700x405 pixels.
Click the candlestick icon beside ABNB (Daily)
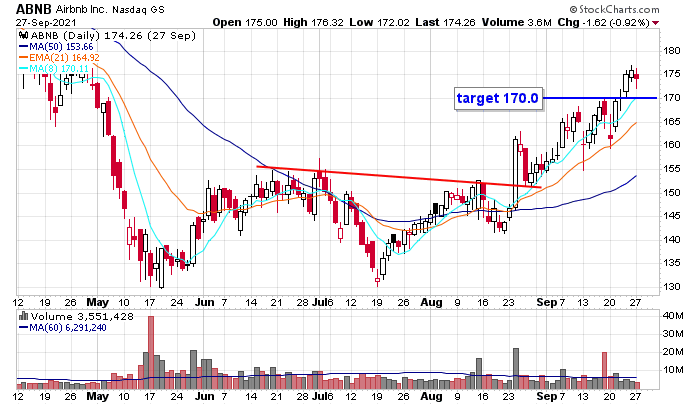(24, 36)
